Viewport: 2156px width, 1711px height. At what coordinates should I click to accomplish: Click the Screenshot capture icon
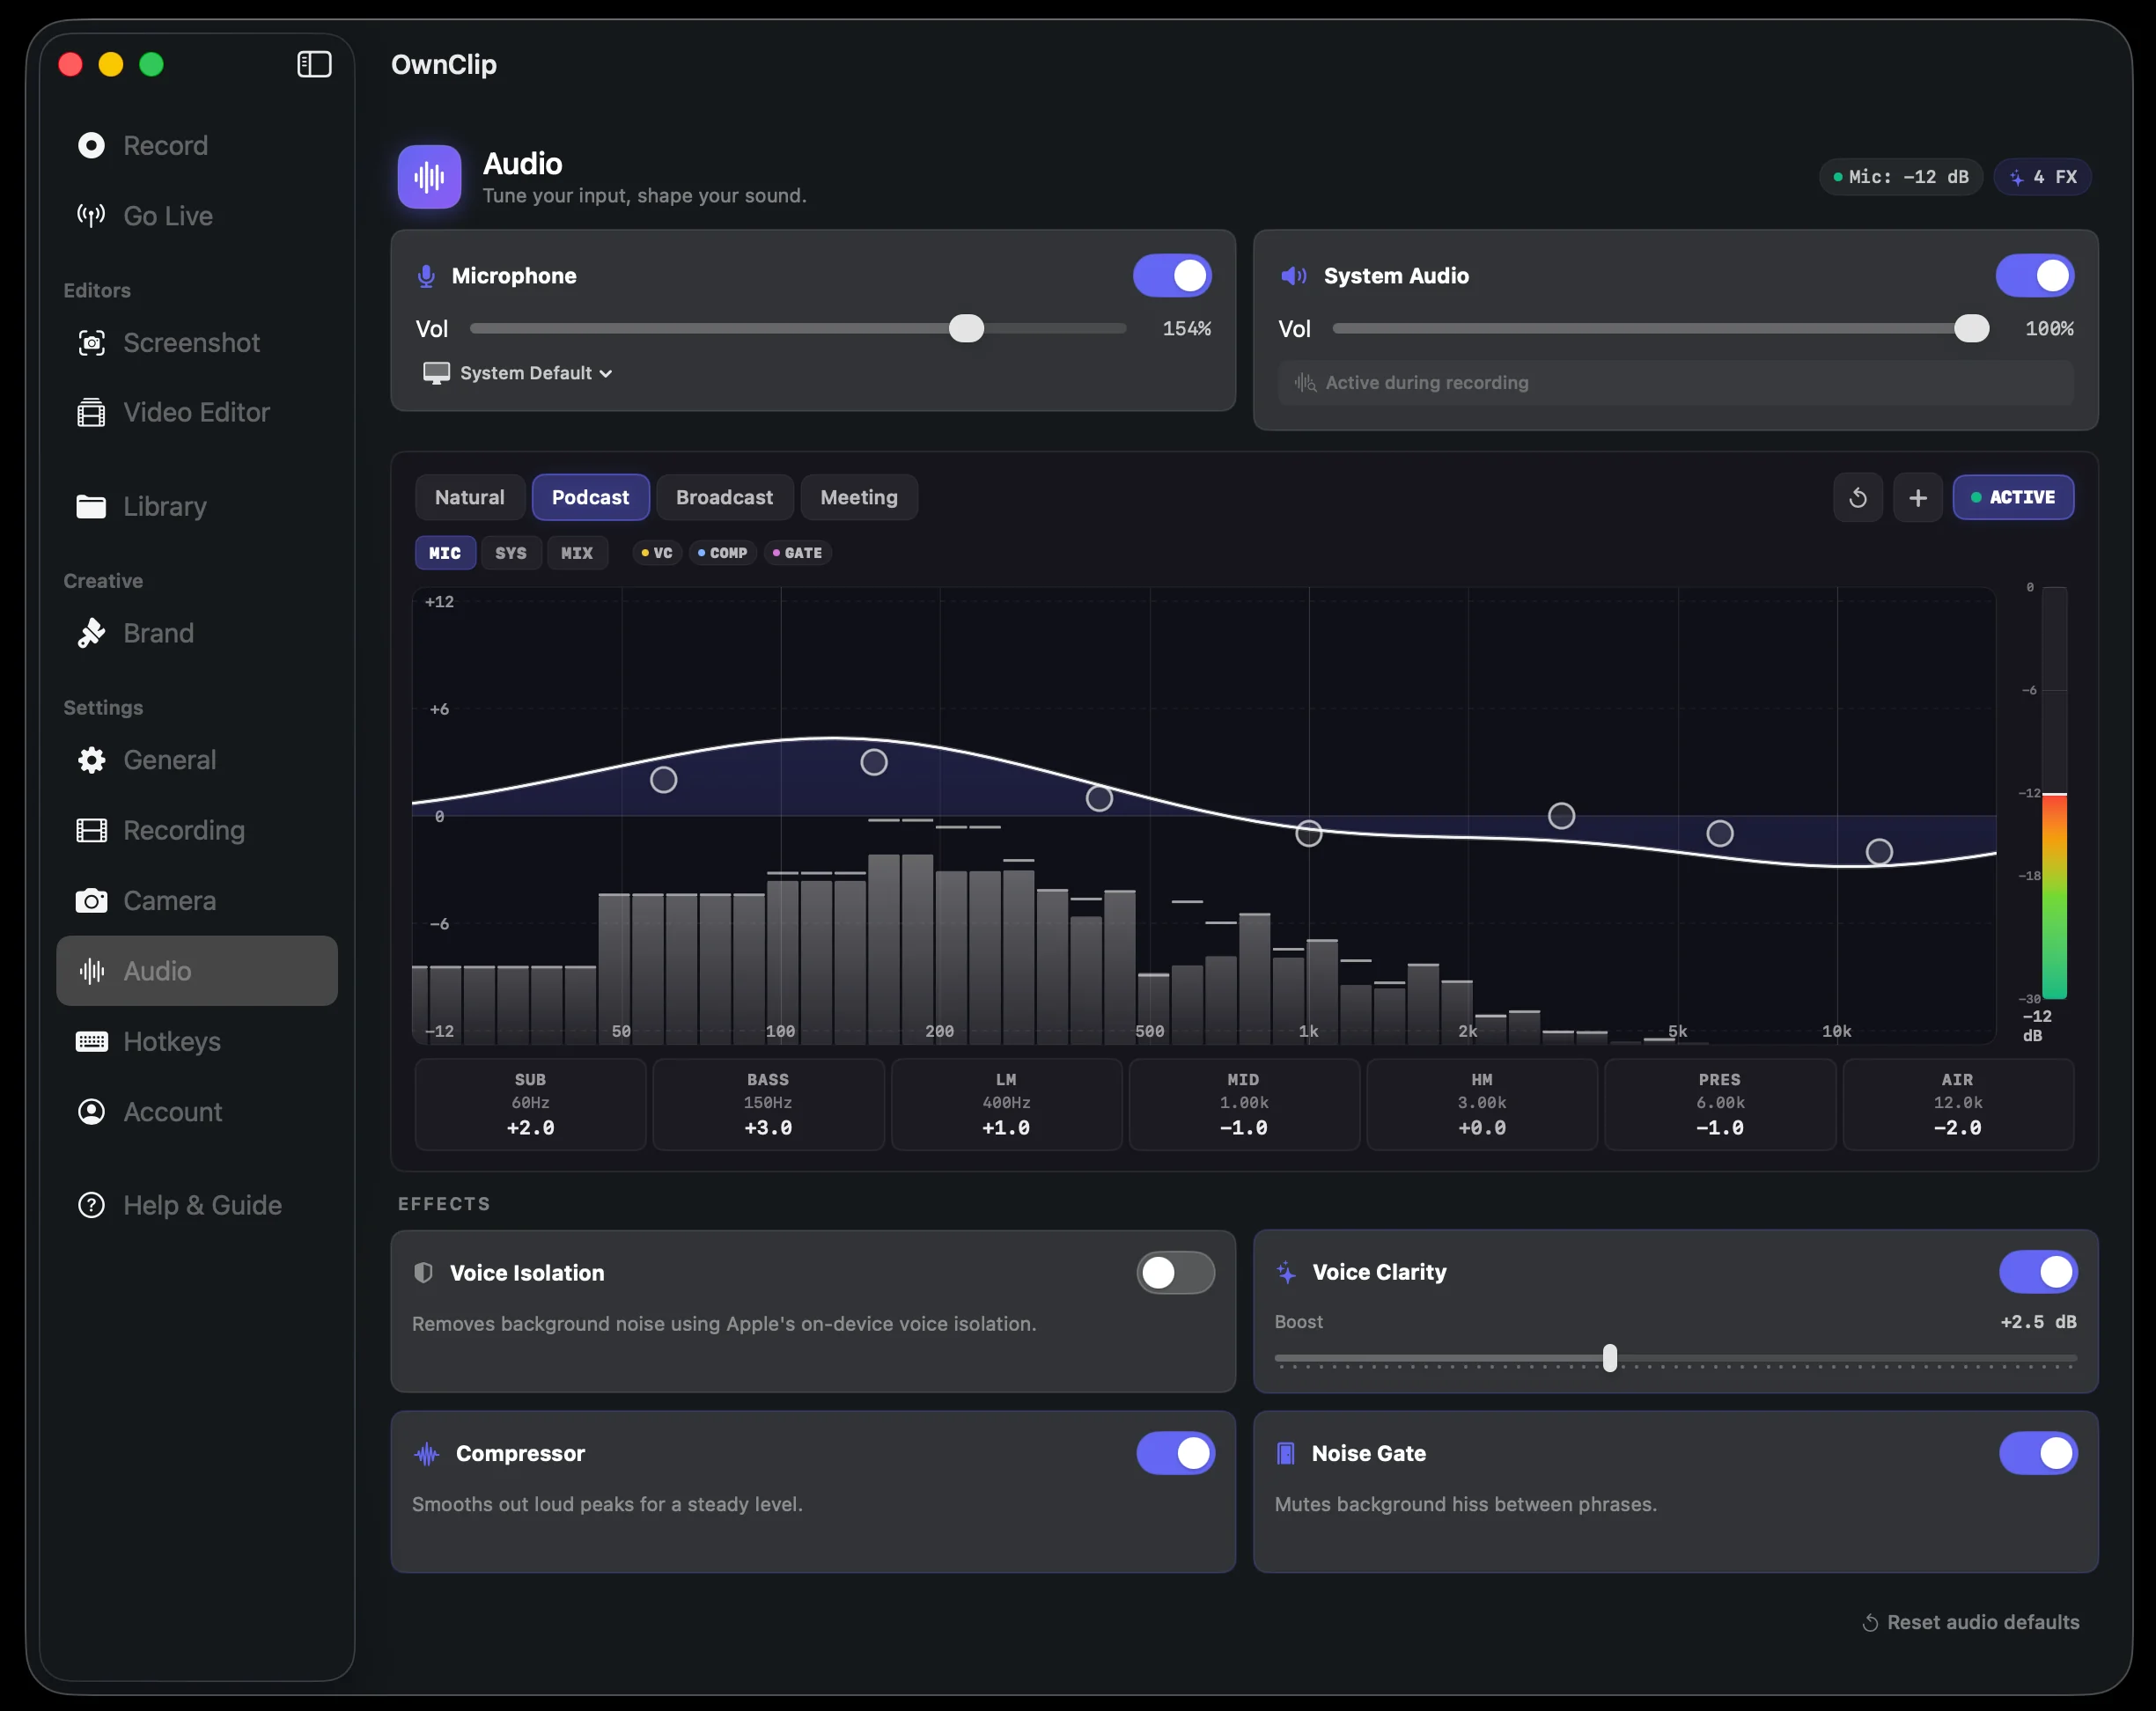point(91,342)
